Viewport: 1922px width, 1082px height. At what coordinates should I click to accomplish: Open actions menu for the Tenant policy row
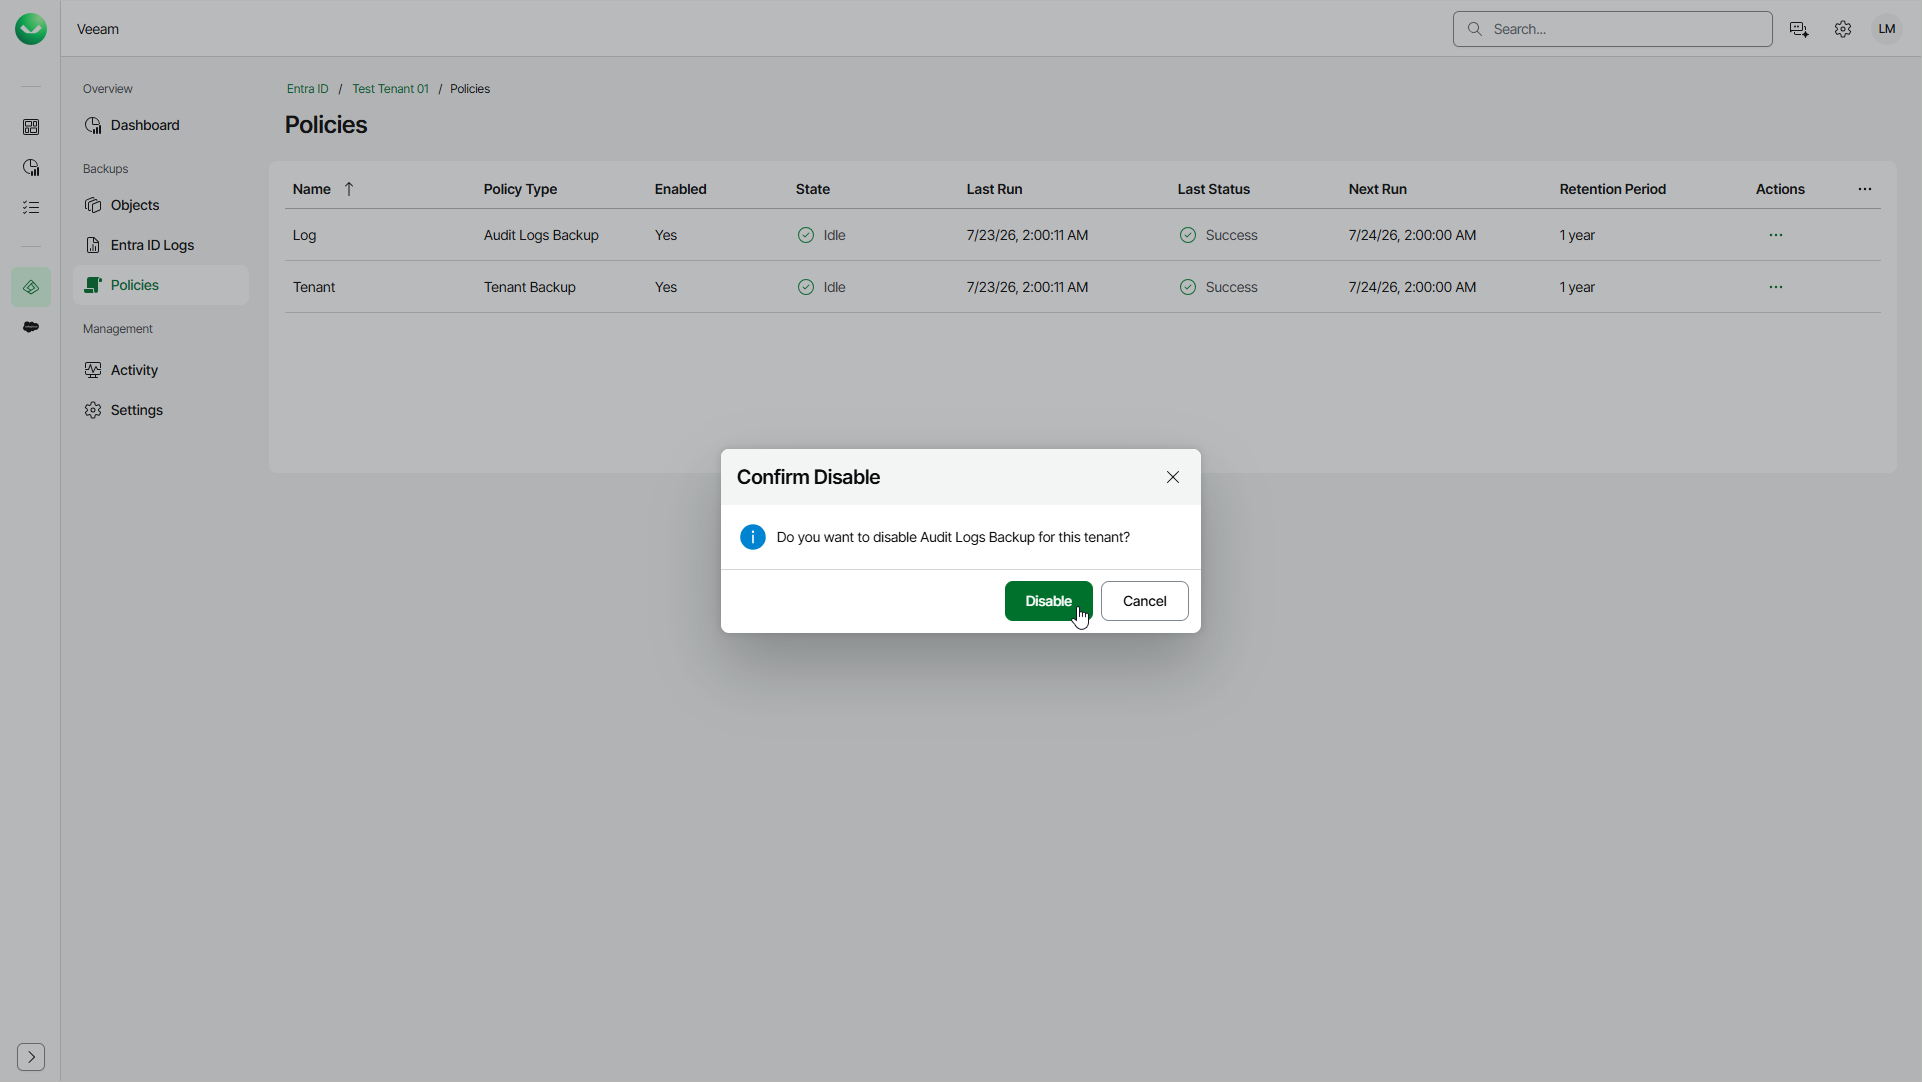(x=1776, y=287)
